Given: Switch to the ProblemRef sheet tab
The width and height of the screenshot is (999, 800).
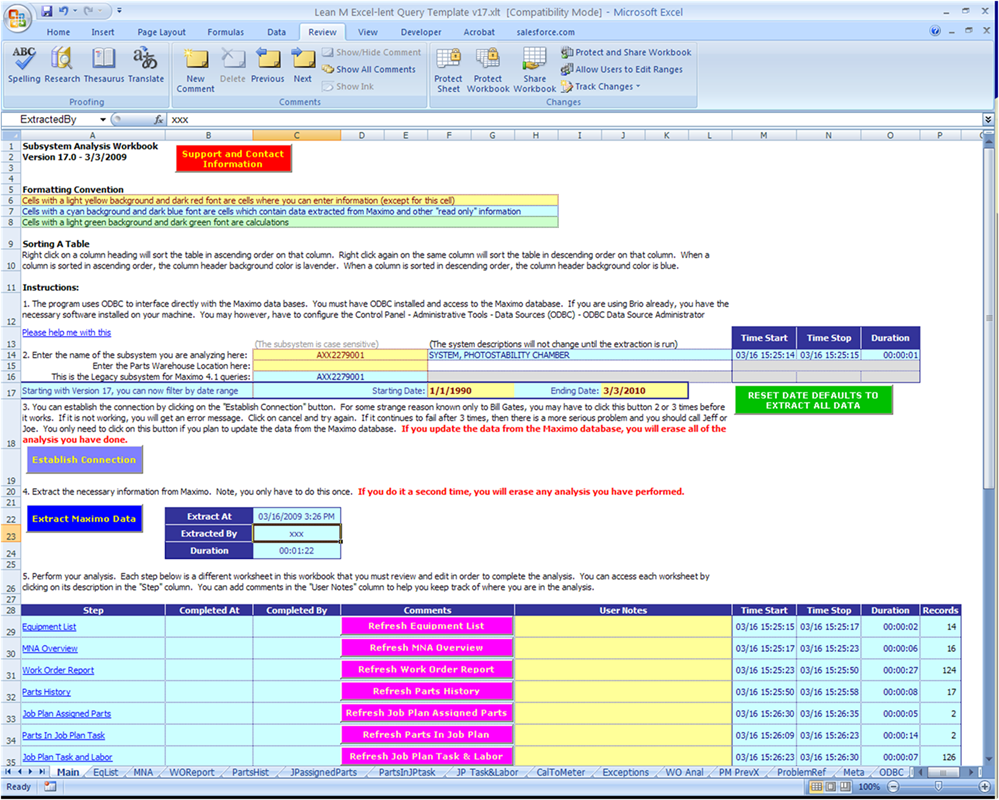Looking at the screenshot, I should [x=801, y=772].
